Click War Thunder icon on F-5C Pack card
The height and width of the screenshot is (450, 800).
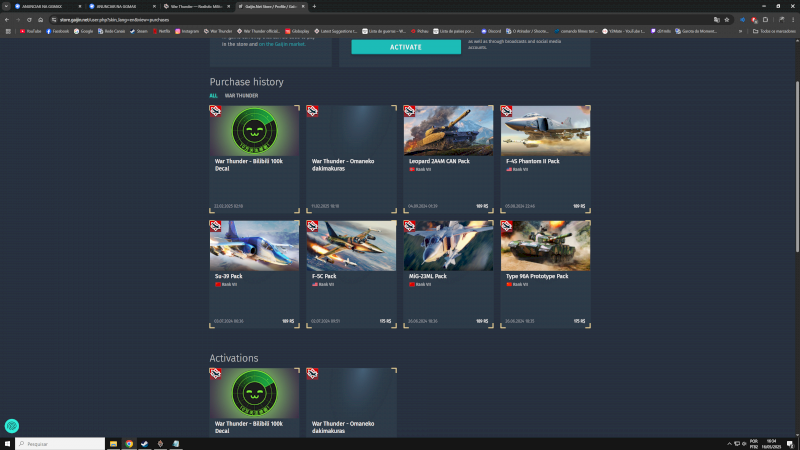pos(312,227)
